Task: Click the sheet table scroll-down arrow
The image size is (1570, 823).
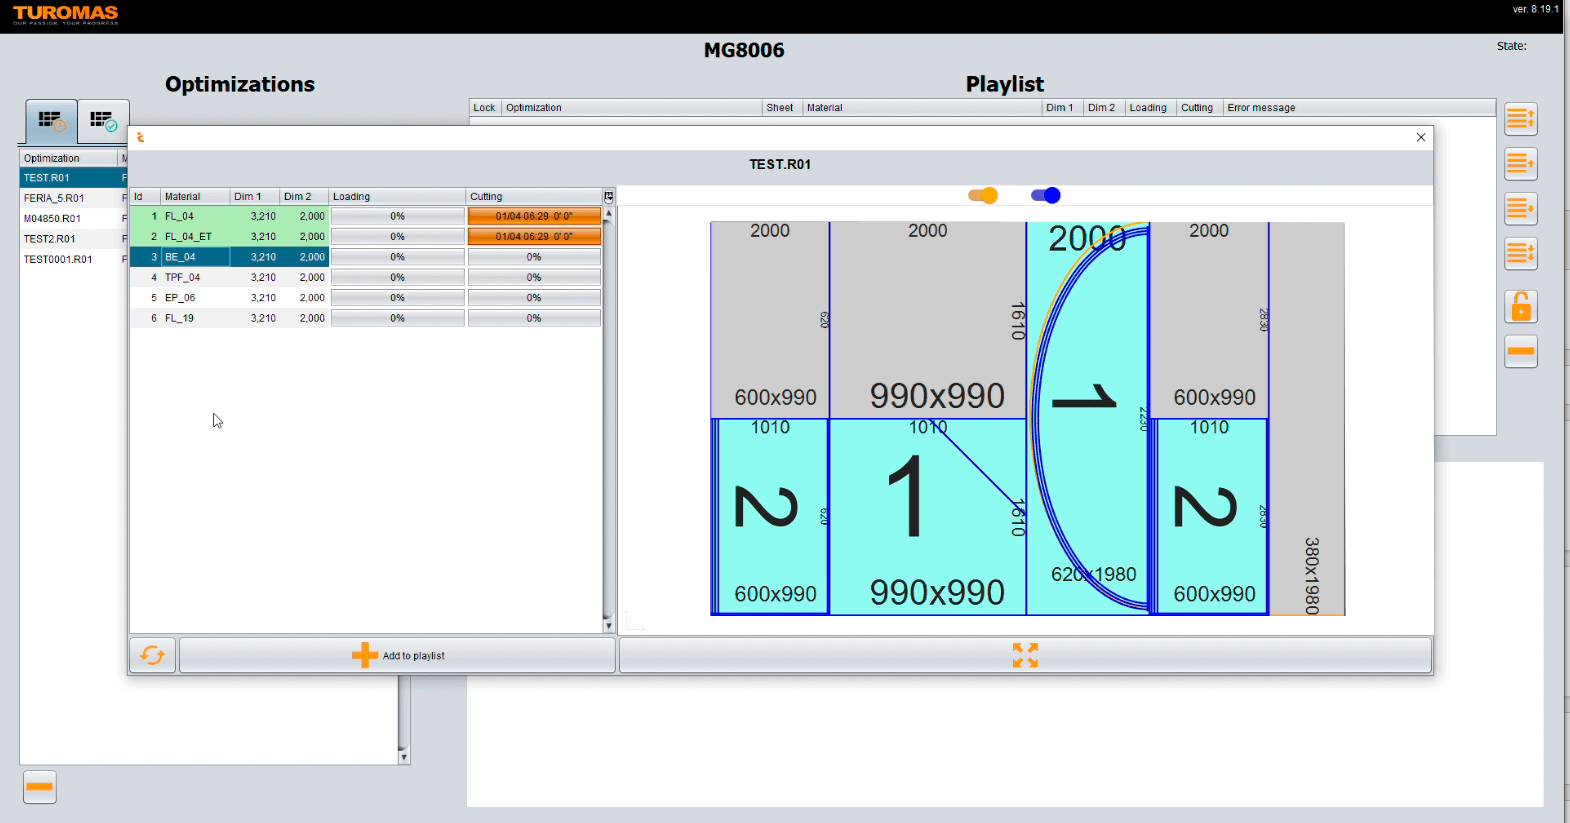Action: 608,626
